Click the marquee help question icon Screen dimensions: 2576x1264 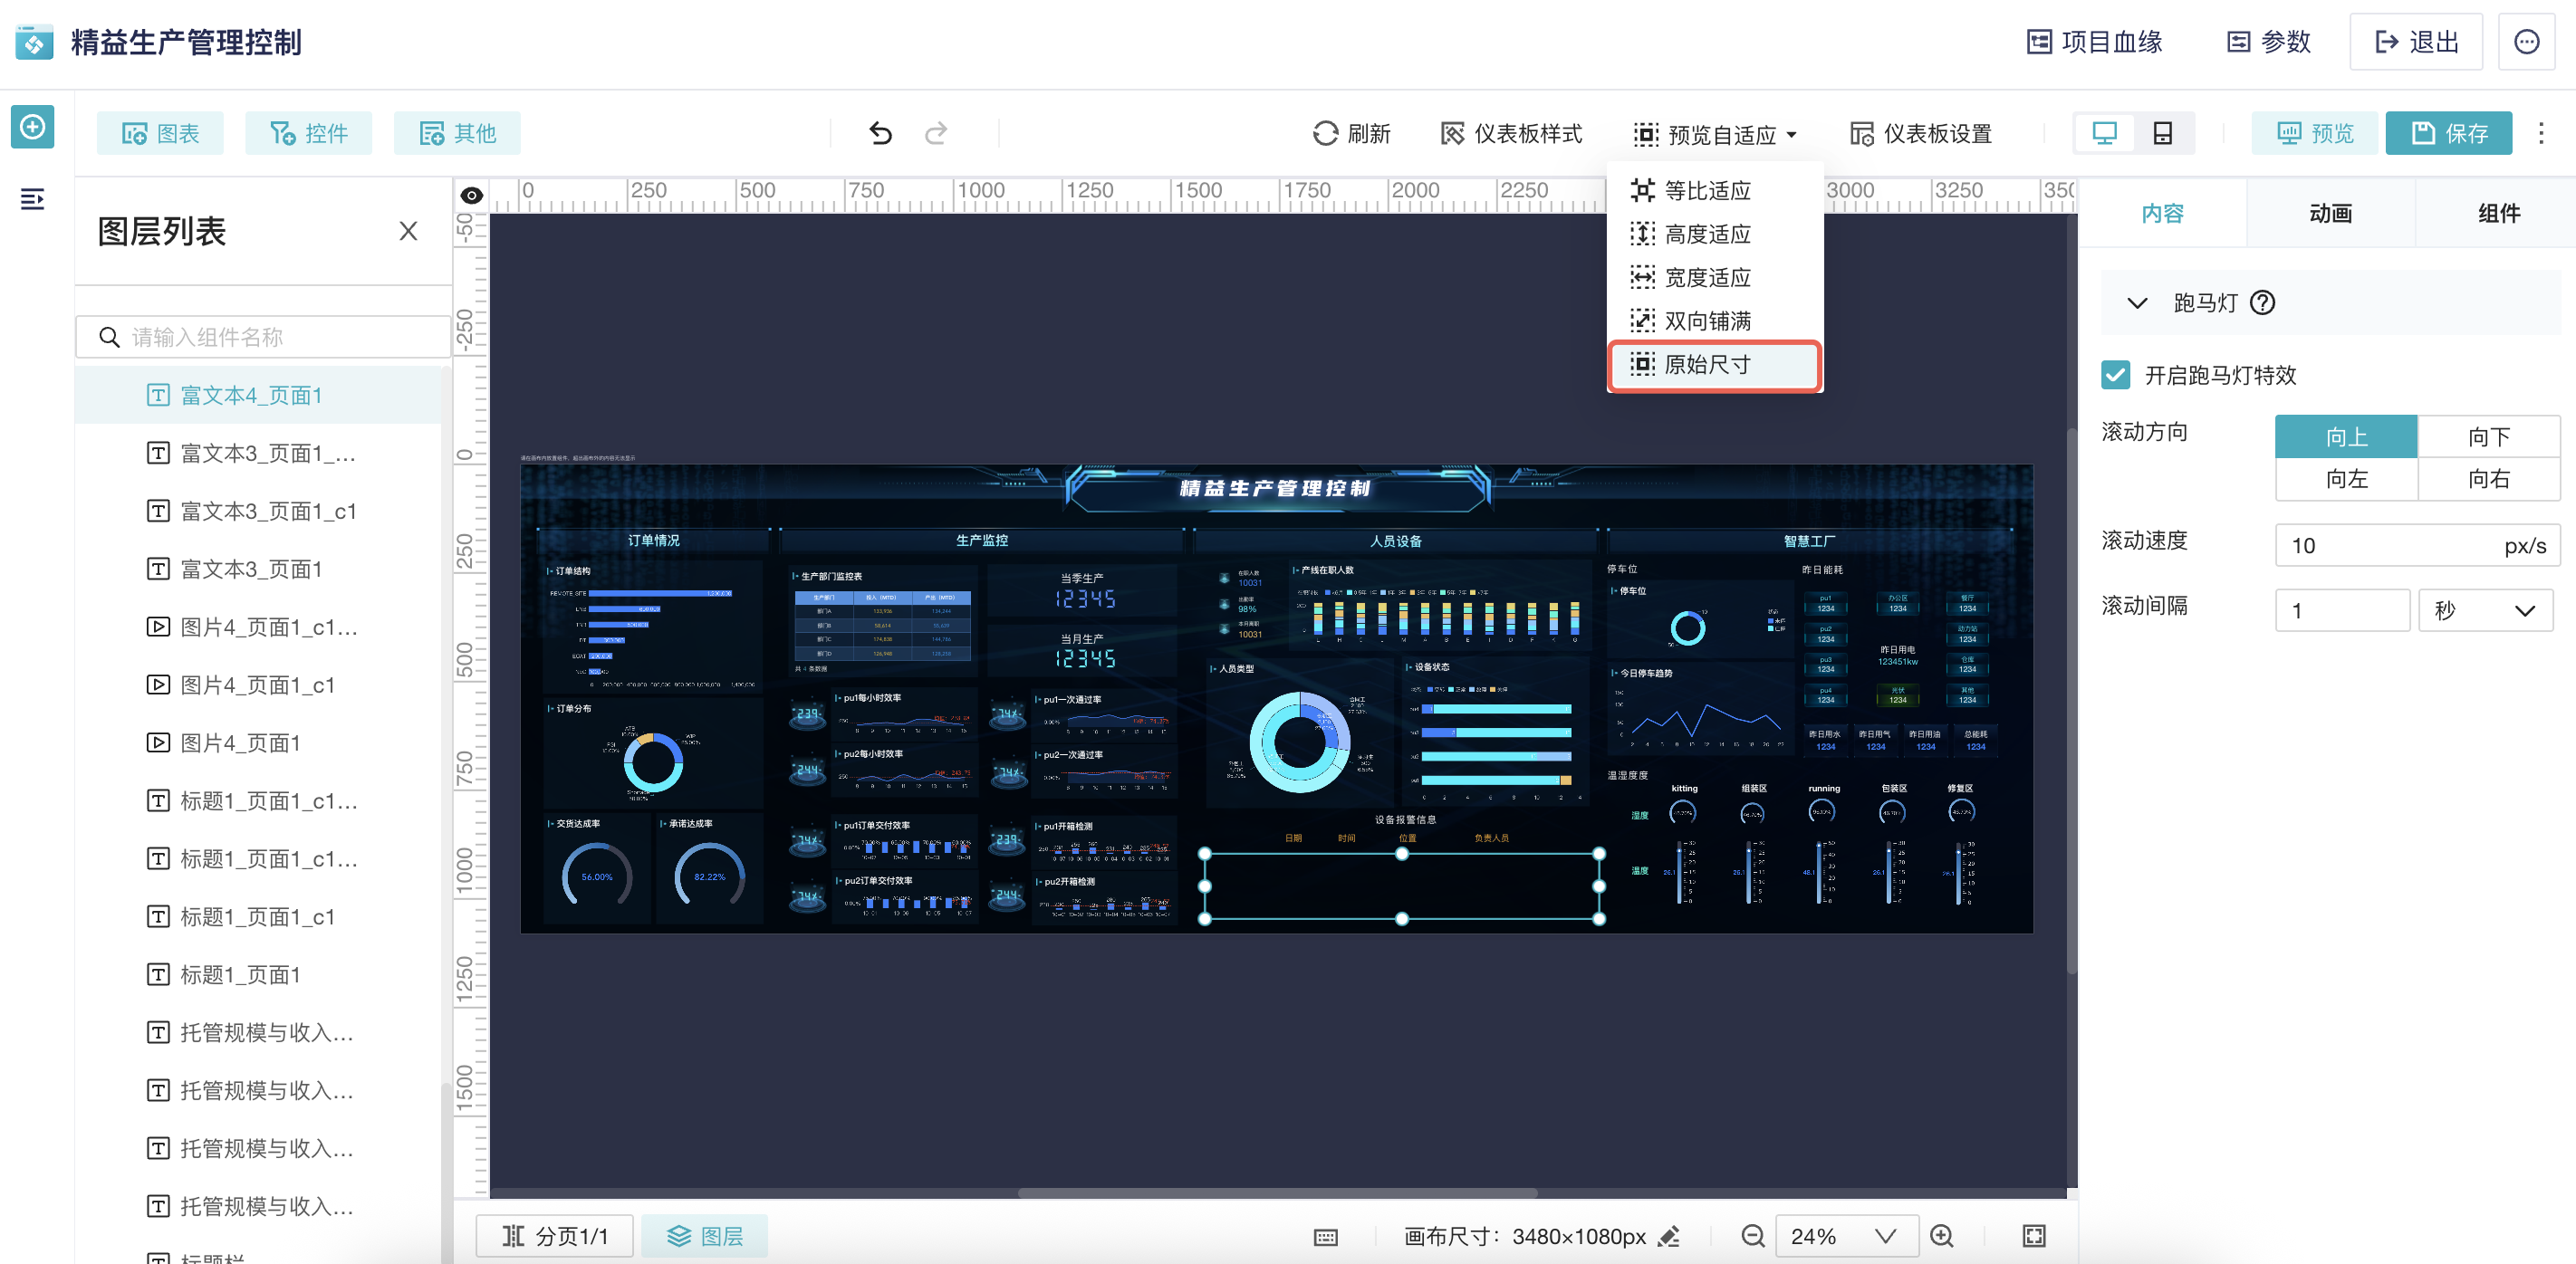tap(2262, 302)
